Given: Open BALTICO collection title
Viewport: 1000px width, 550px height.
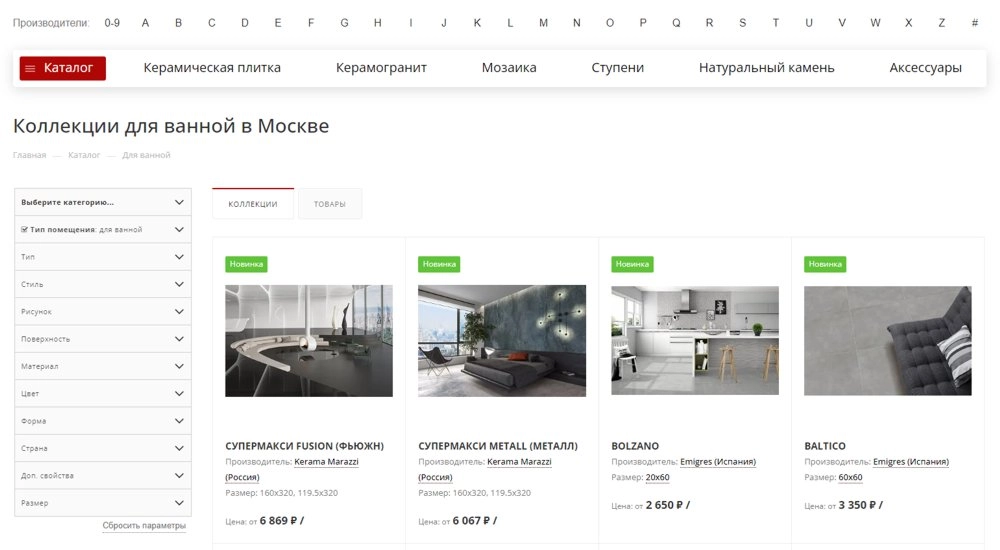Looking at the screenshot, I should click(825, 446).
